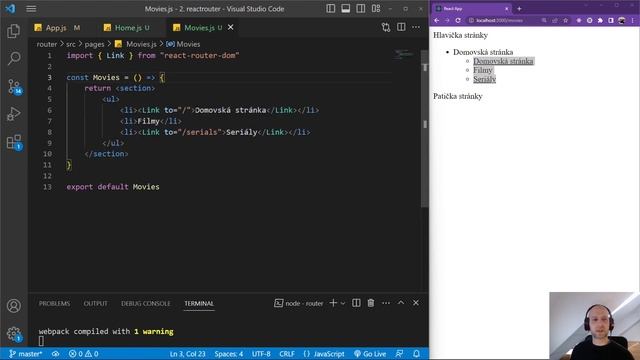Click the router breadcrumb segment
The height and width of the screenshot is (360, 640).
(47, 44)
